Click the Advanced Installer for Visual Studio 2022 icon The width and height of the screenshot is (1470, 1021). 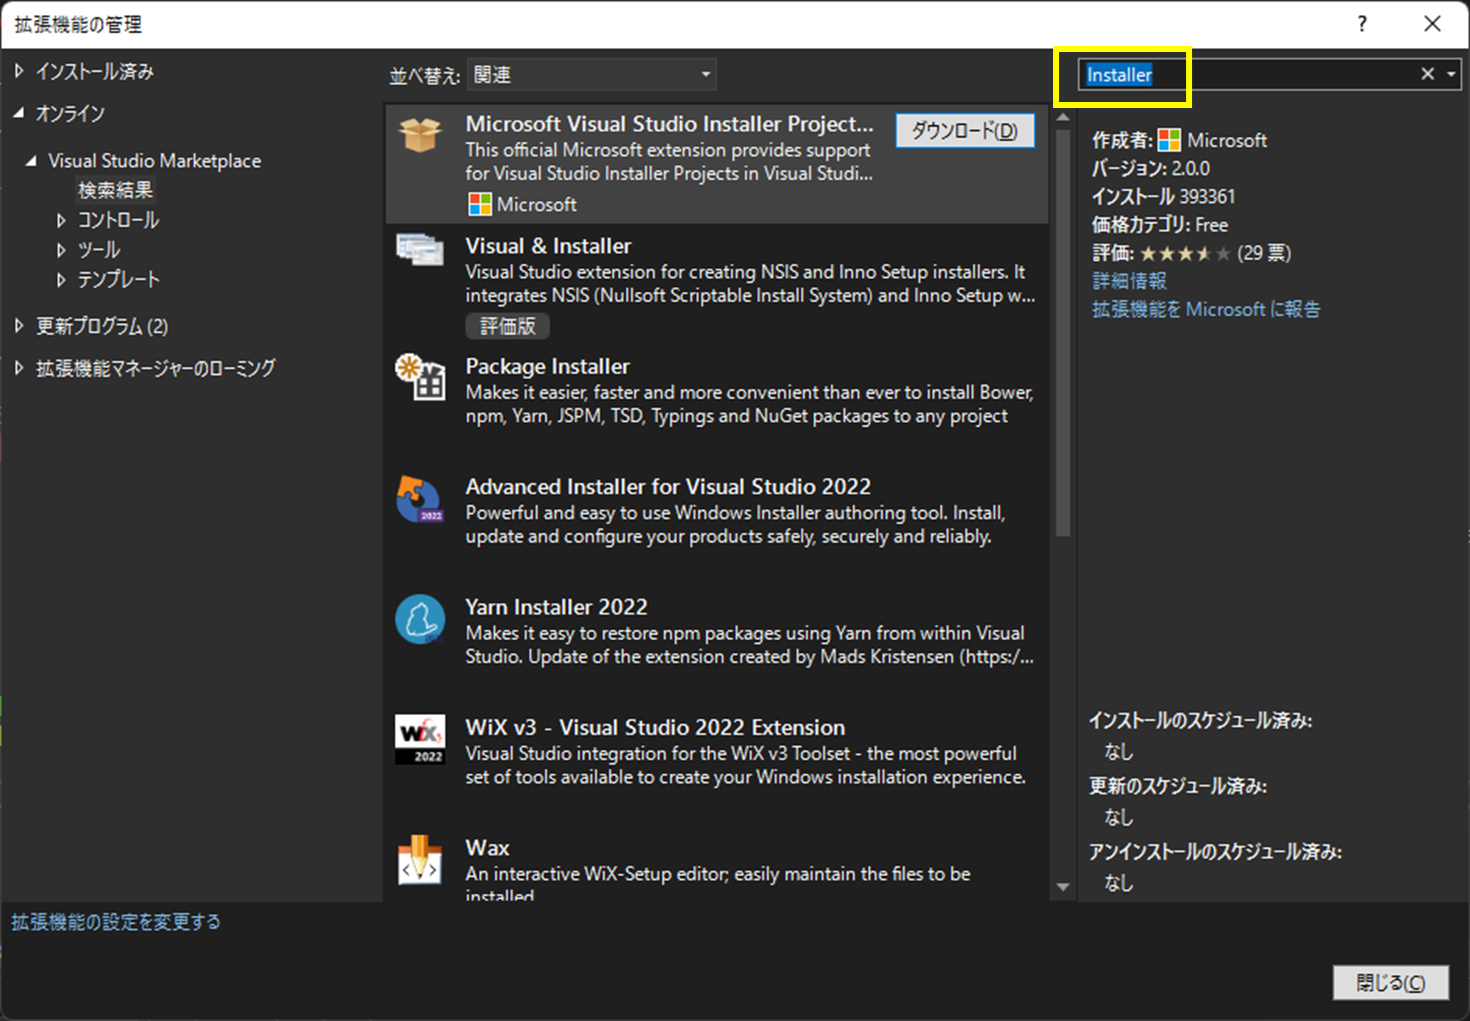(420, 499)
